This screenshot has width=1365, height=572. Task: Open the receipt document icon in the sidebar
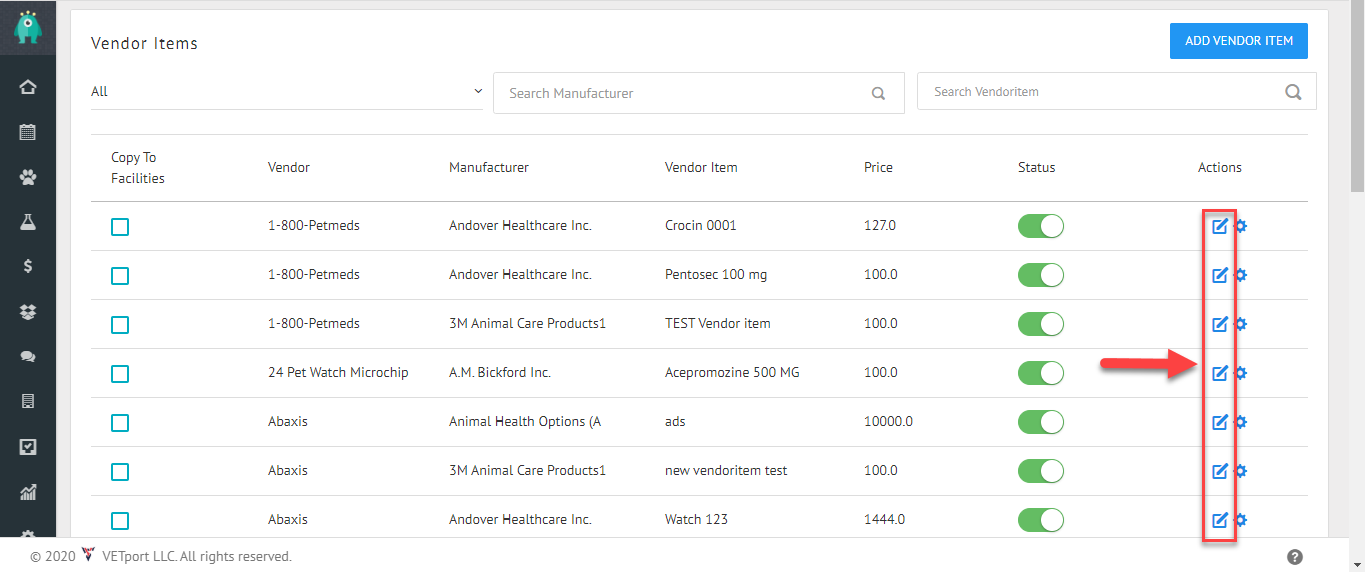tap(28, 401)
